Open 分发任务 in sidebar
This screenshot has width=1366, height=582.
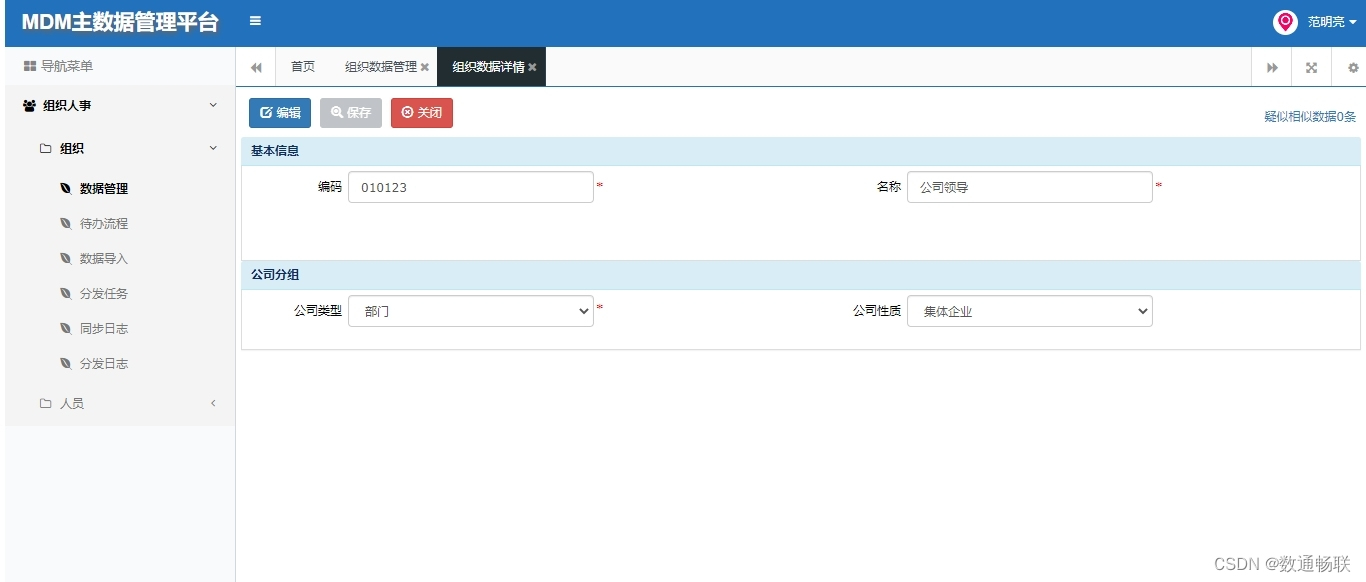[104, 293]
